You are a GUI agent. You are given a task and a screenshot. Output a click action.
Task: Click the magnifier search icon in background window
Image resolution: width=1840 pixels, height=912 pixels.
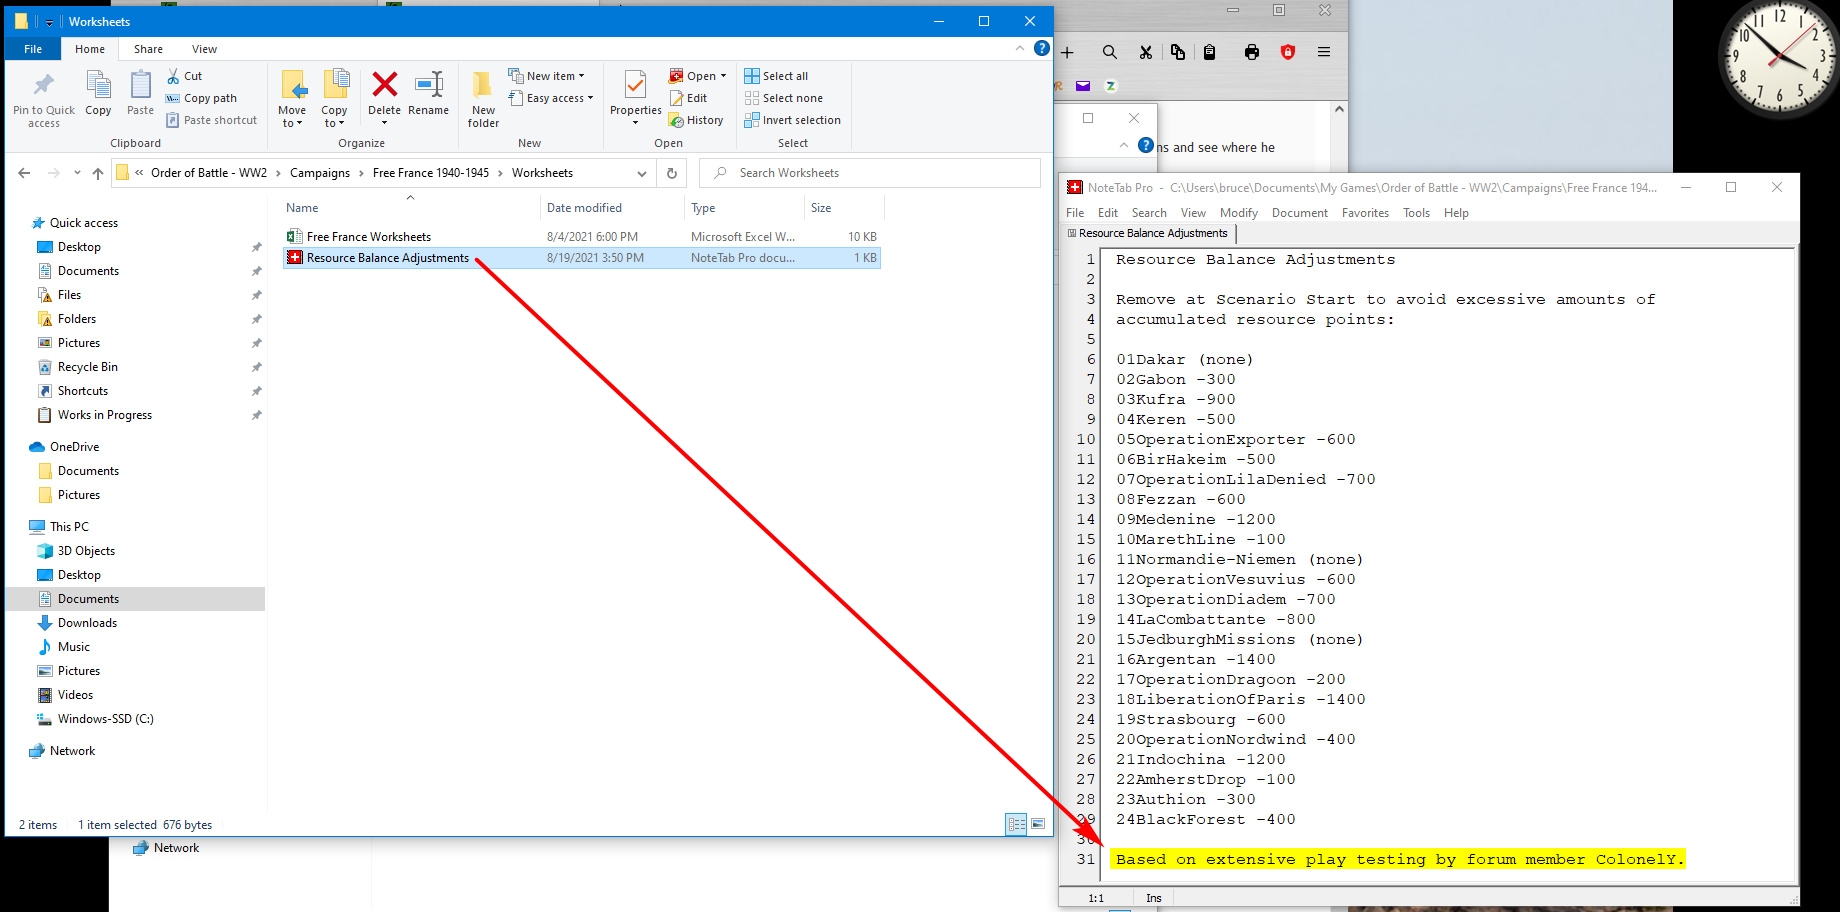click(1109, 52)
